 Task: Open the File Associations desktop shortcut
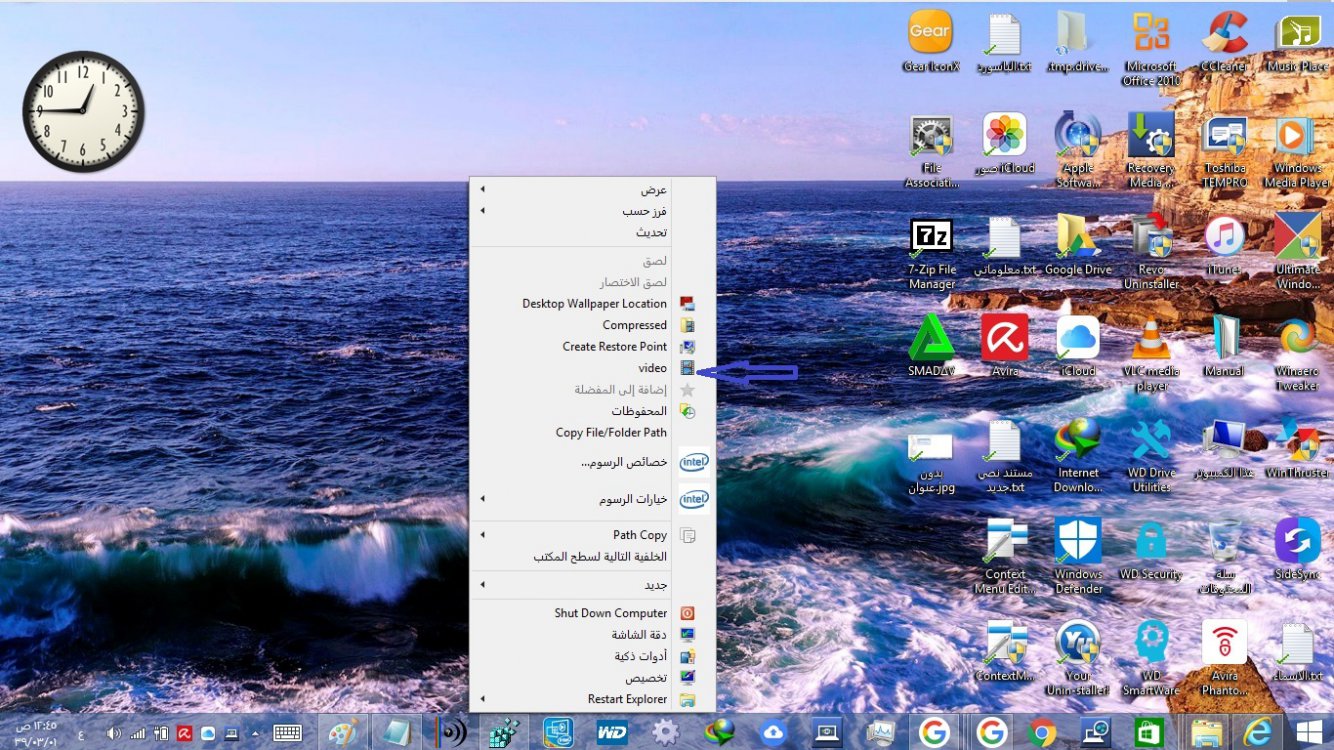(931, 151)
